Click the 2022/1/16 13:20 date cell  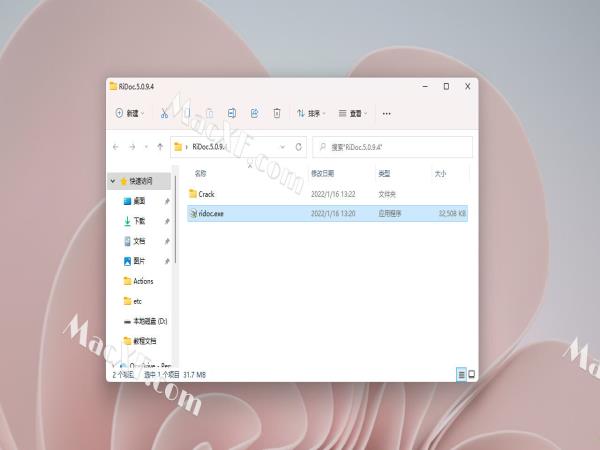click(x=333, y=214)
